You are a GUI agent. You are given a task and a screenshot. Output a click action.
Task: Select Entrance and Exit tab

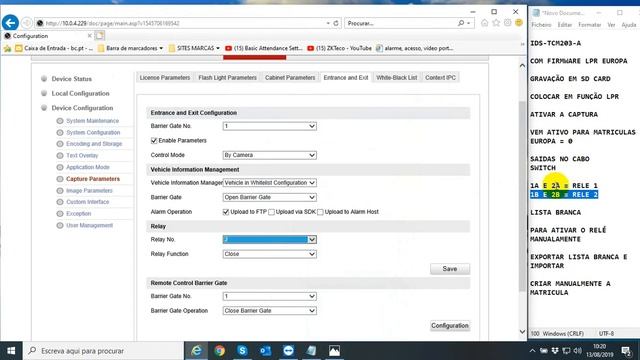pyautogui.click(x=346, y=78)
